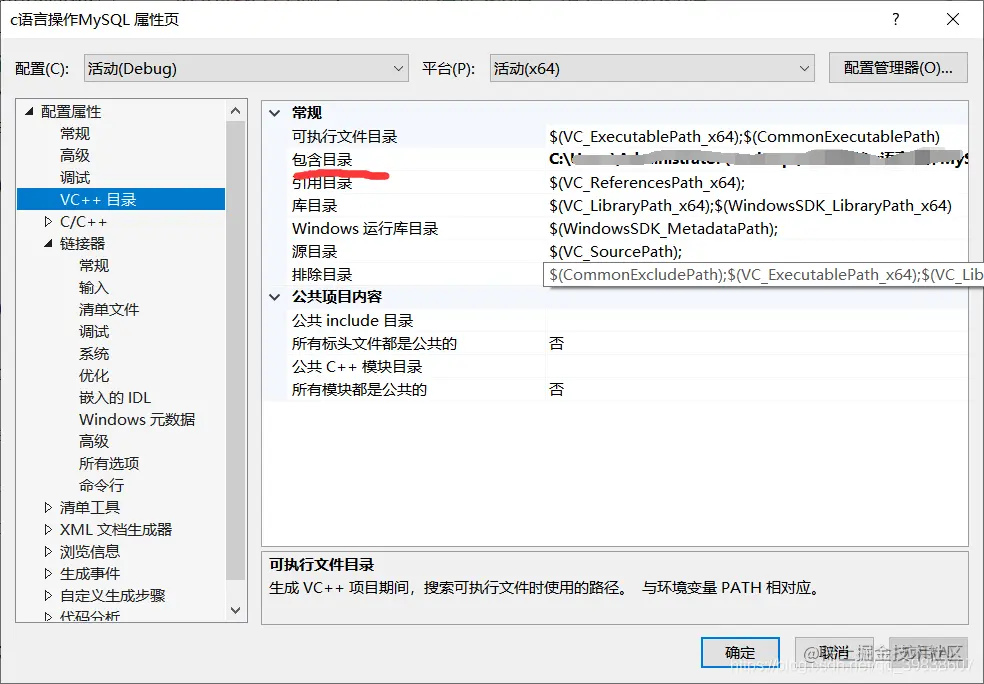This screenshot has height=684, width=984.
Task: Expand the 生成事件 tree node
Action: pos(48,574)
